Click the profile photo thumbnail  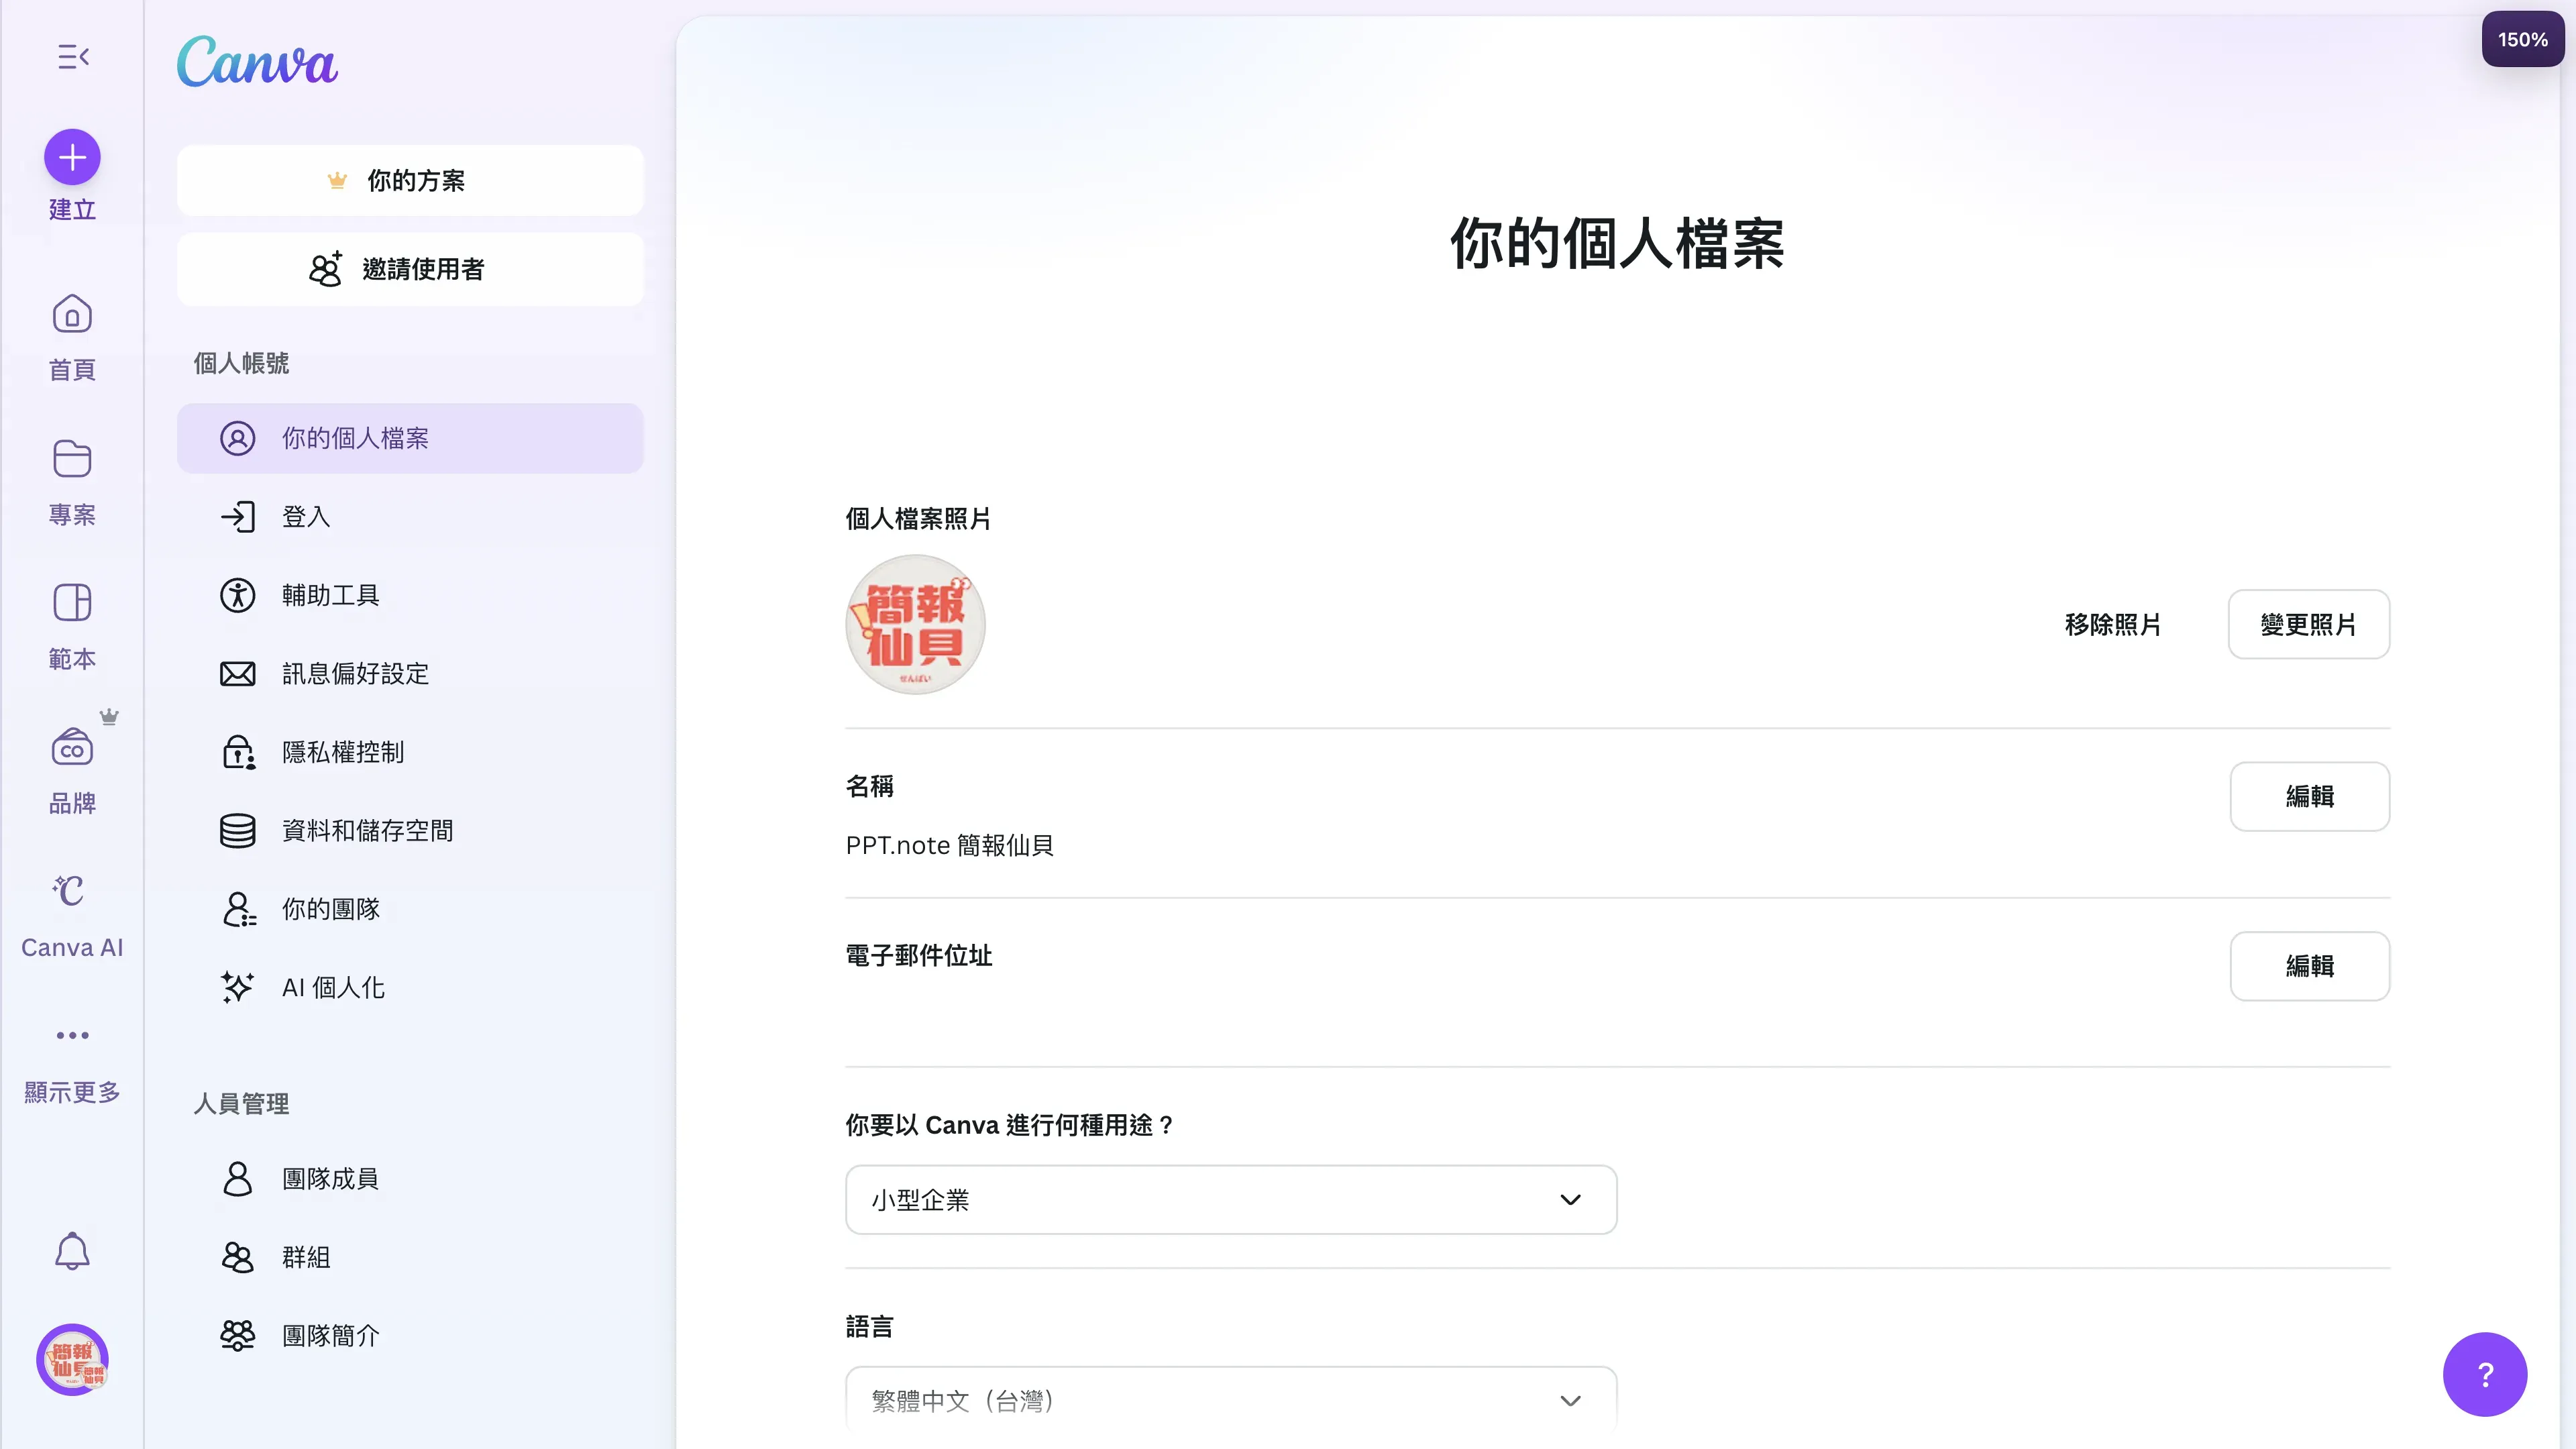coord(914,624)
